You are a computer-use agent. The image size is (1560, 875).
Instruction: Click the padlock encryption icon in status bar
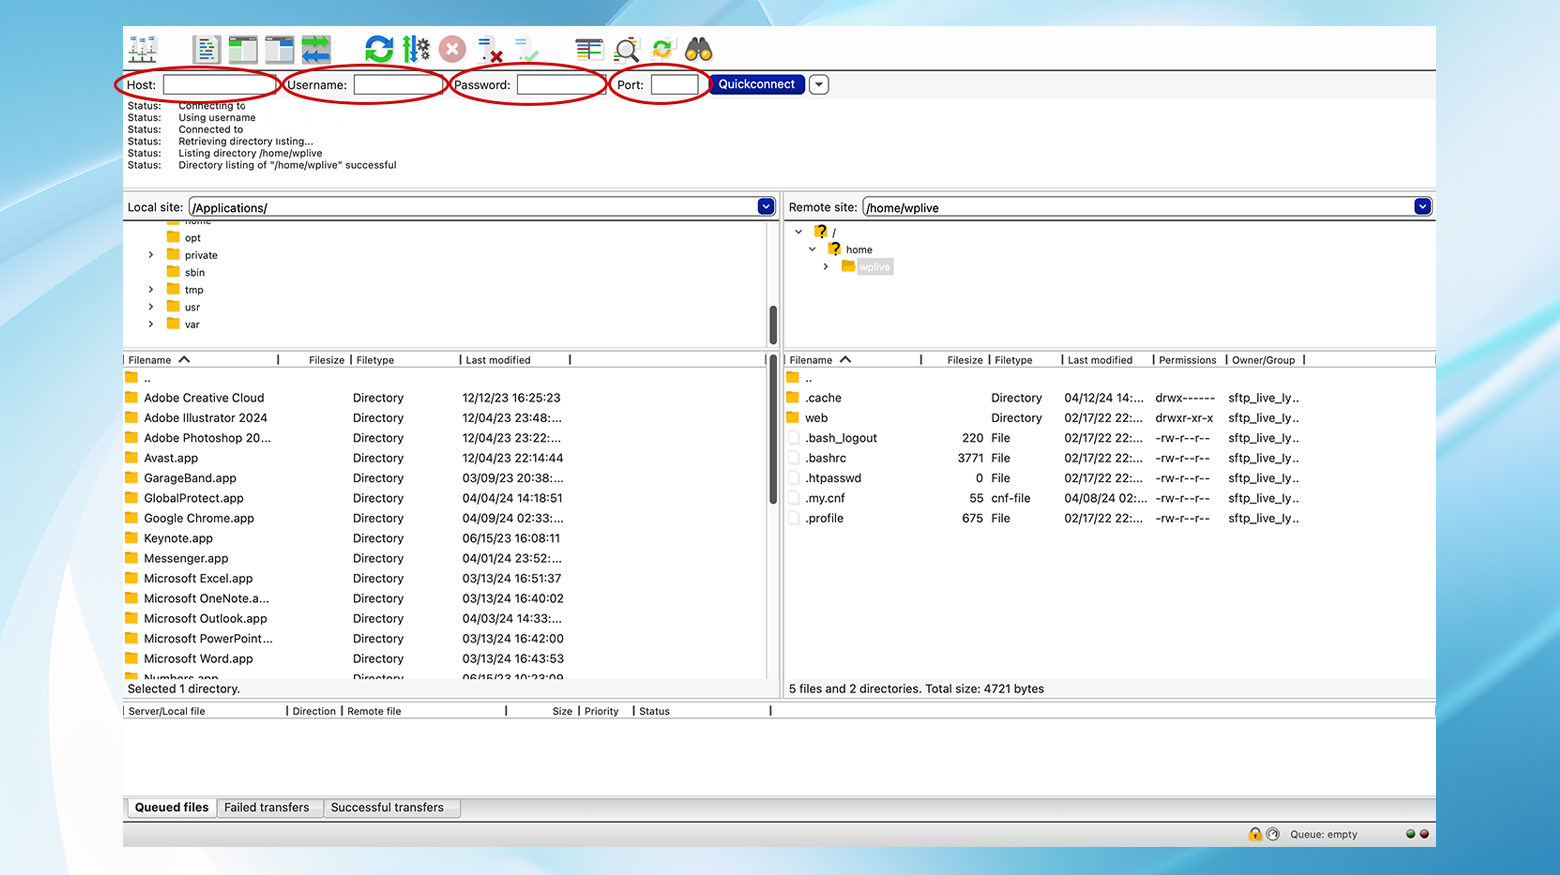(x=1254, y=834)
